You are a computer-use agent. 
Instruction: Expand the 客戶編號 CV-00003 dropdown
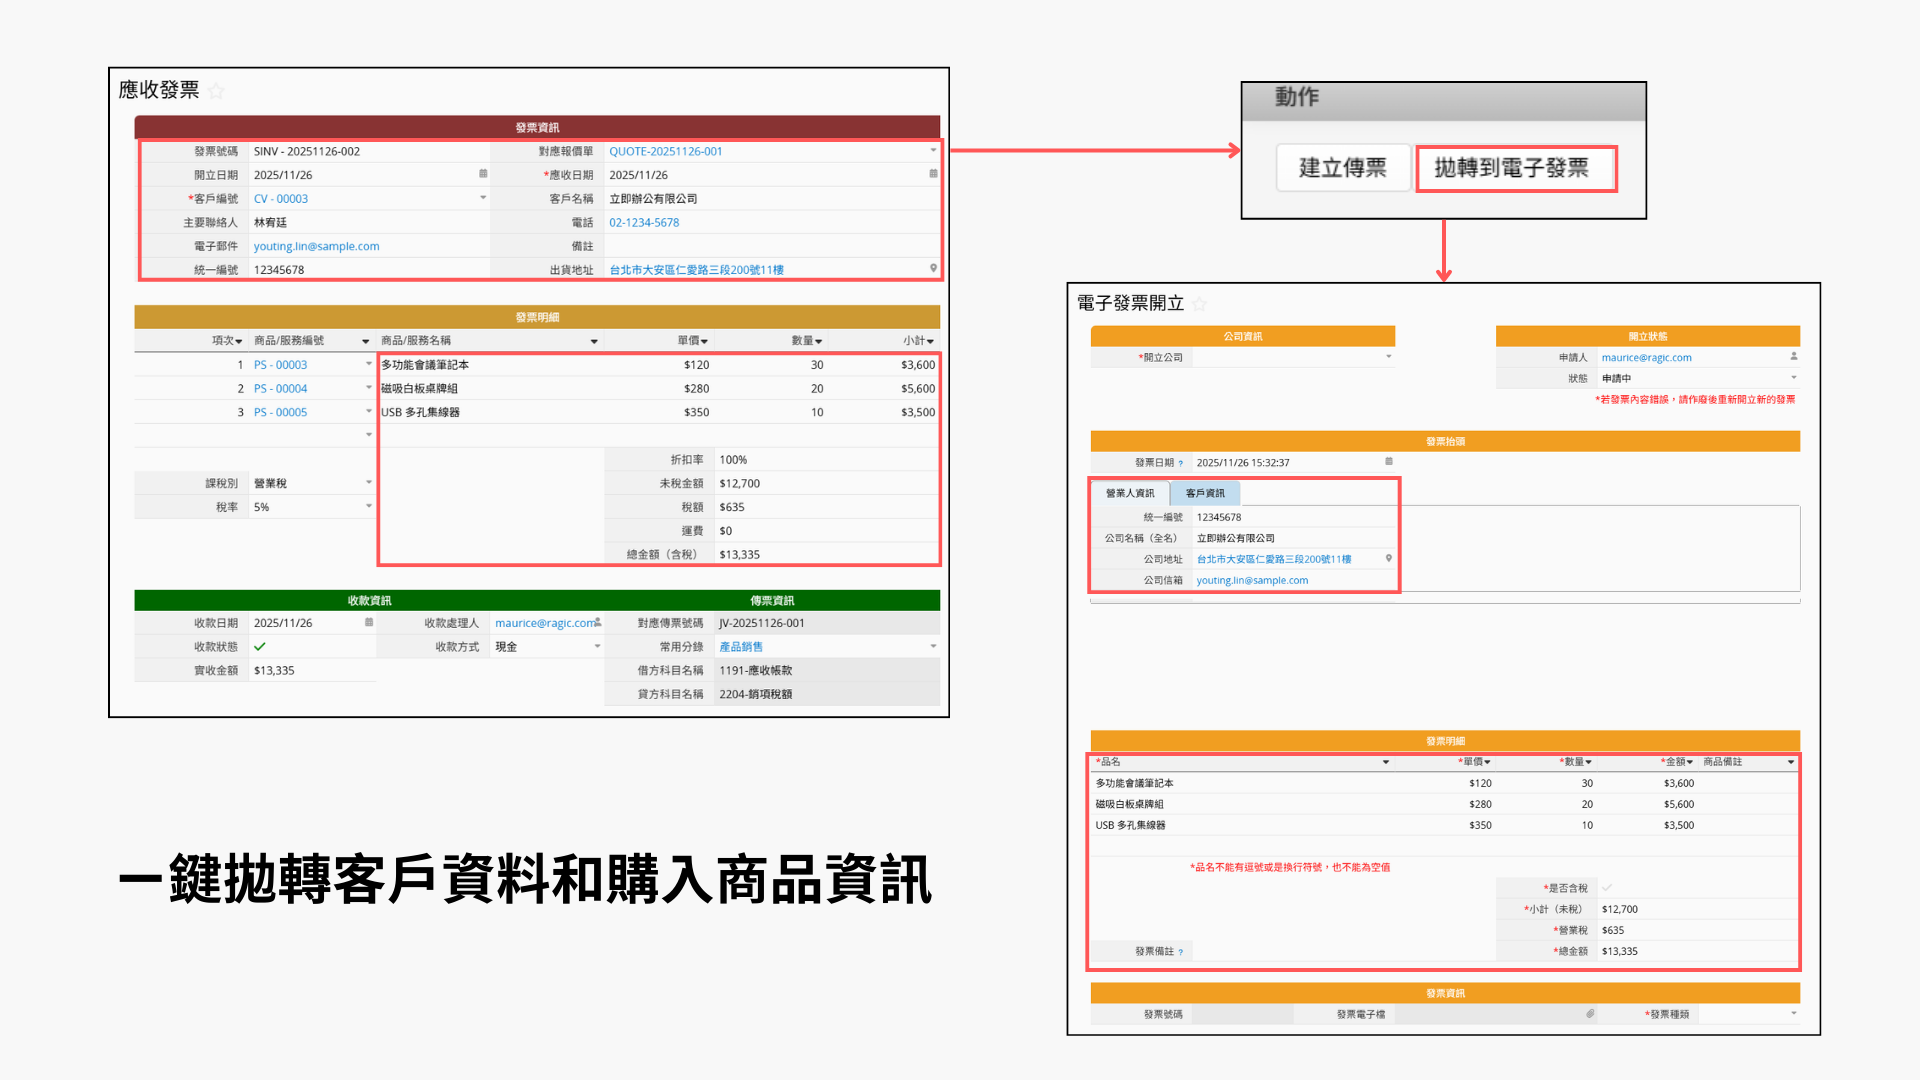483,198
